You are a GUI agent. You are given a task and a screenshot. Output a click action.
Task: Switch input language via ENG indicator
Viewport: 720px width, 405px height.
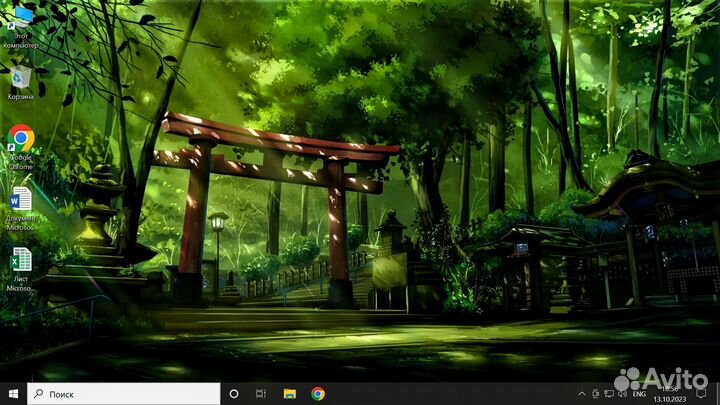[639, 394]
